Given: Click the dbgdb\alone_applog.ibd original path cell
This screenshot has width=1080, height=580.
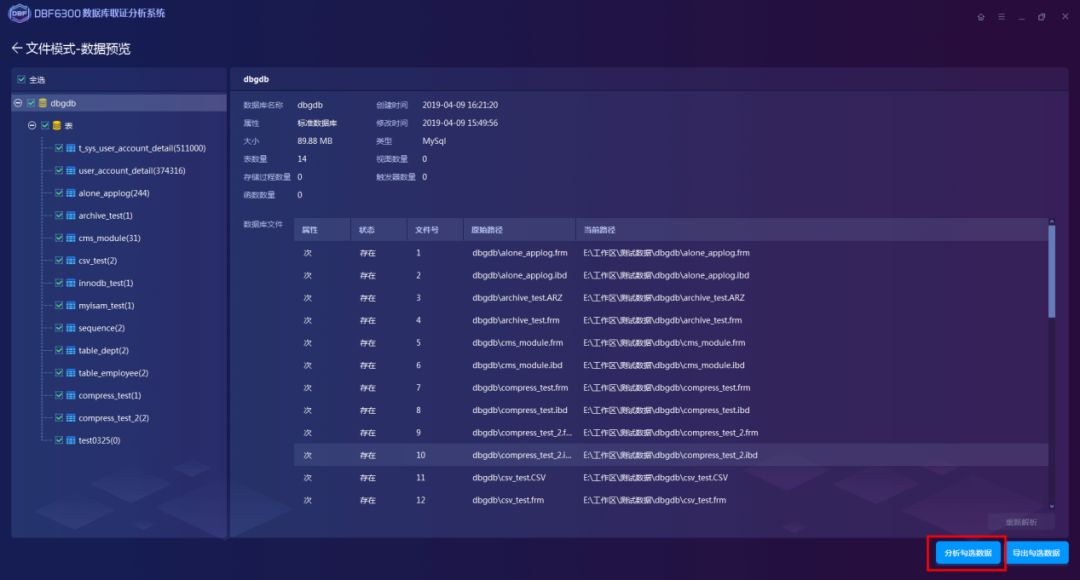Looking at the screenshot, I should [x=519, y=276].
